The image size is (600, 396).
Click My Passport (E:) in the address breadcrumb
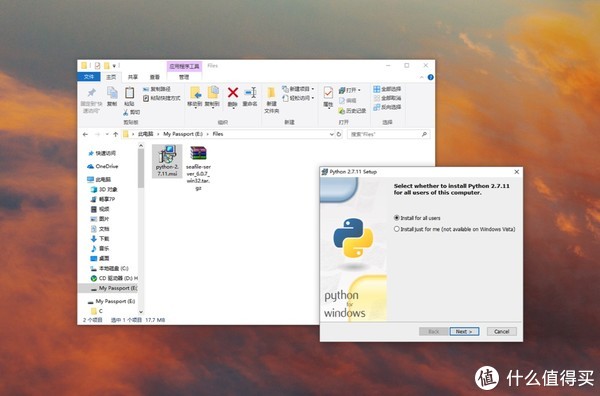point(183,134)
